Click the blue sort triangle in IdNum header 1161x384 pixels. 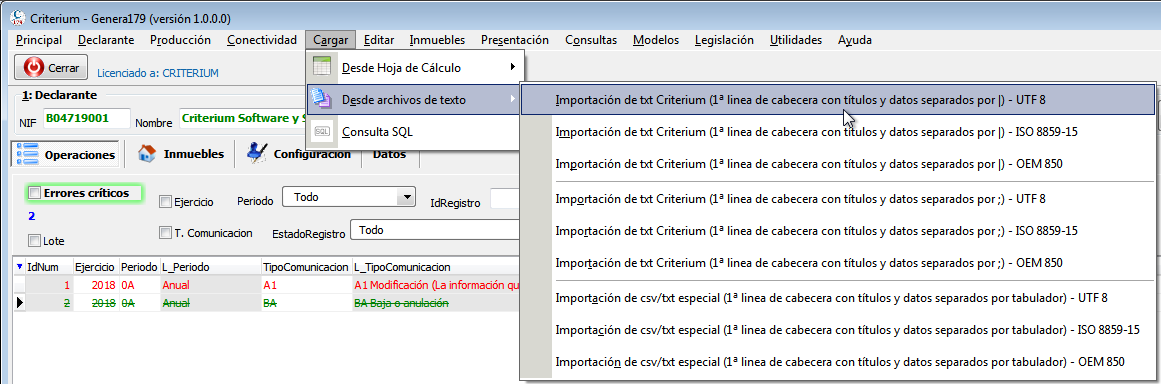(x=19, y=267)
